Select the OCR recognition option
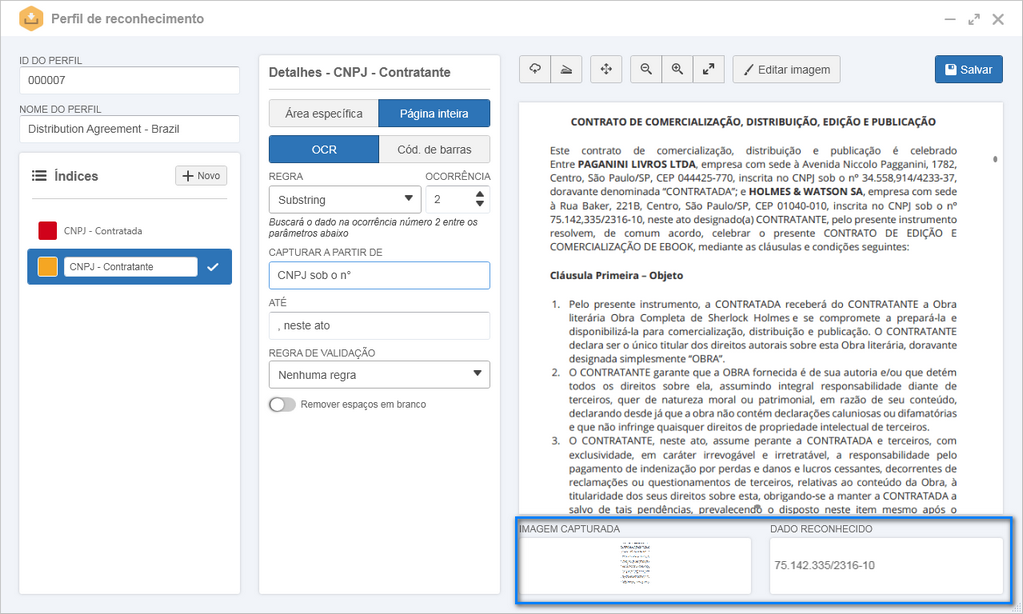Viewport: 1023px width, 614px height. coord(324,149)
